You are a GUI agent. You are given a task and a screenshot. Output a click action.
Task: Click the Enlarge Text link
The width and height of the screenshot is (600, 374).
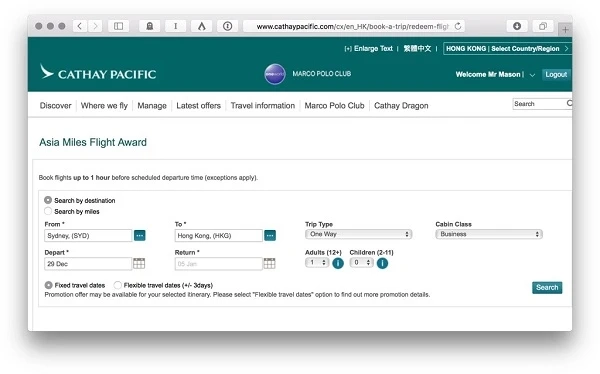coord(369,49)
